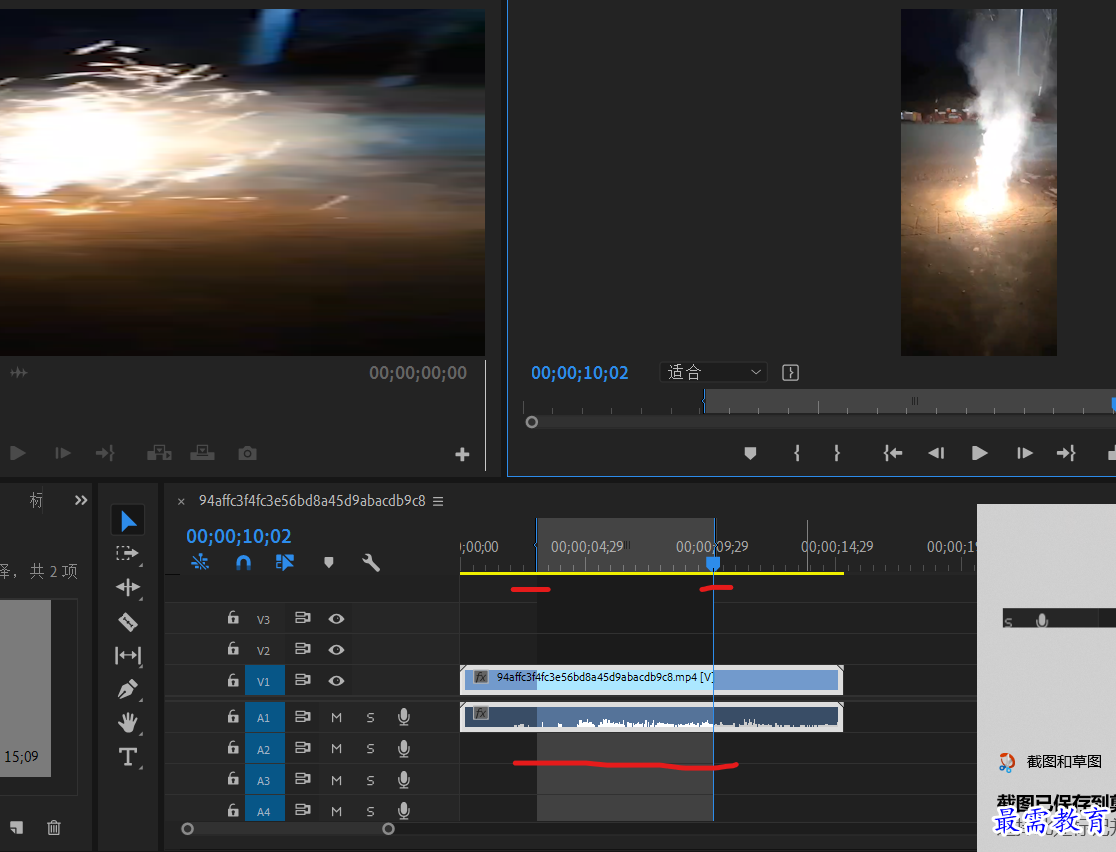
Task: Click drag-audio-only waveform icon in Source monitor
Action: pos(19,372)
